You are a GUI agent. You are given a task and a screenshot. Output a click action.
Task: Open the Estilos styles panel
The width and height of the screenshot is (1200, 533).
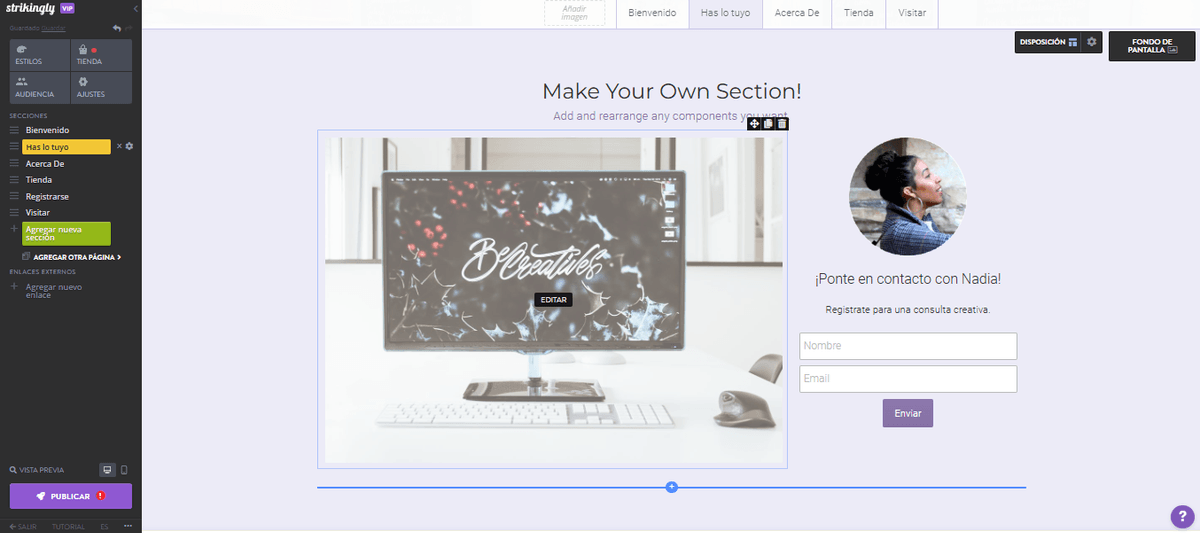(x=40, y=55)
